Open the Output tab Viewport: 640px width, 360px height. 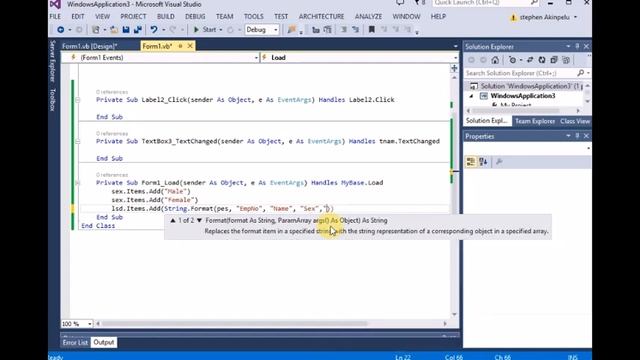tap(104, 342)
